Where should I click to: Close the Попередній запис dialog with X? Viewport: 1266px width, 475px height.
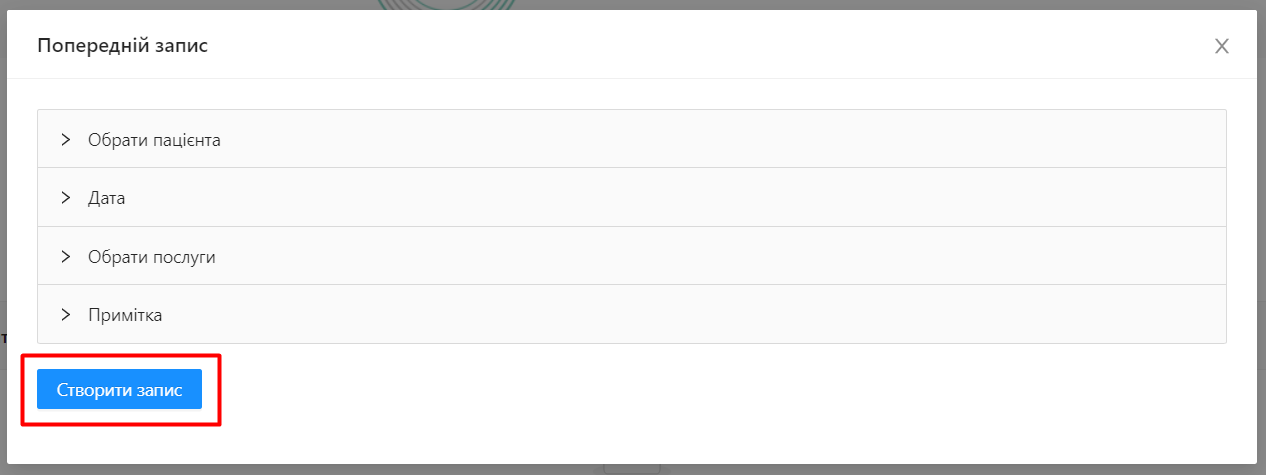[1221, 46]
